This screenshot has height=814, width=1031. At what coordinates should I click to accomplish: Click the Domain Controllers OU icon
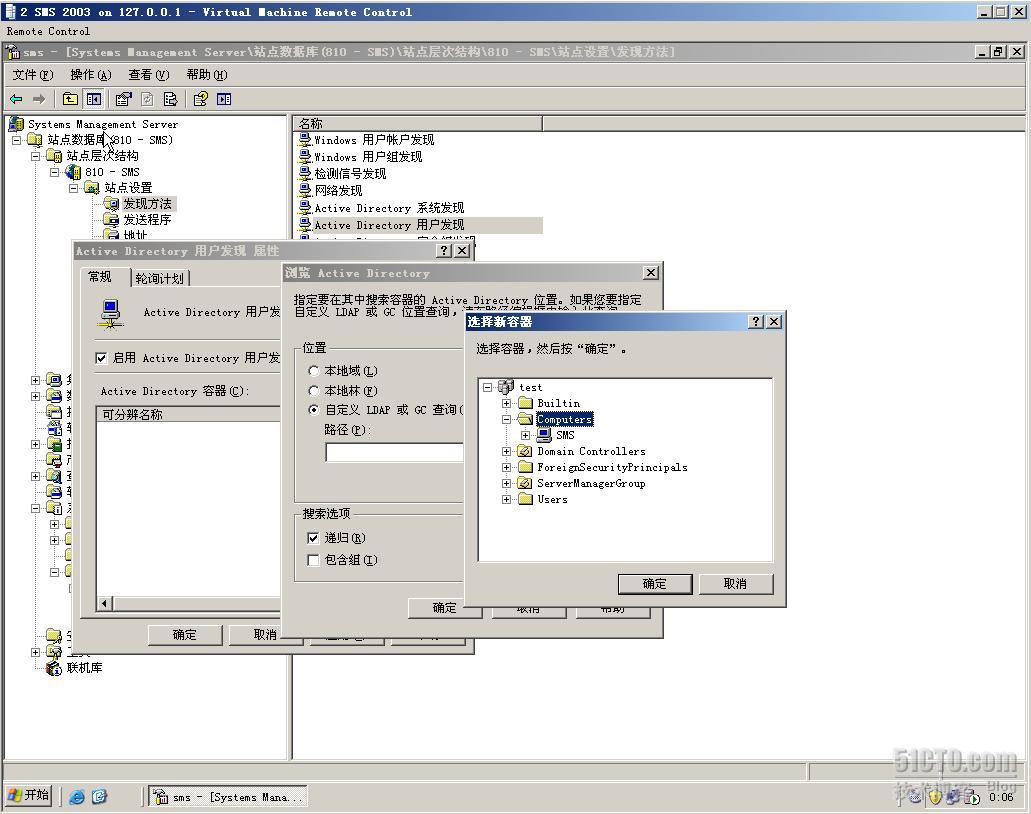point(525,451)
